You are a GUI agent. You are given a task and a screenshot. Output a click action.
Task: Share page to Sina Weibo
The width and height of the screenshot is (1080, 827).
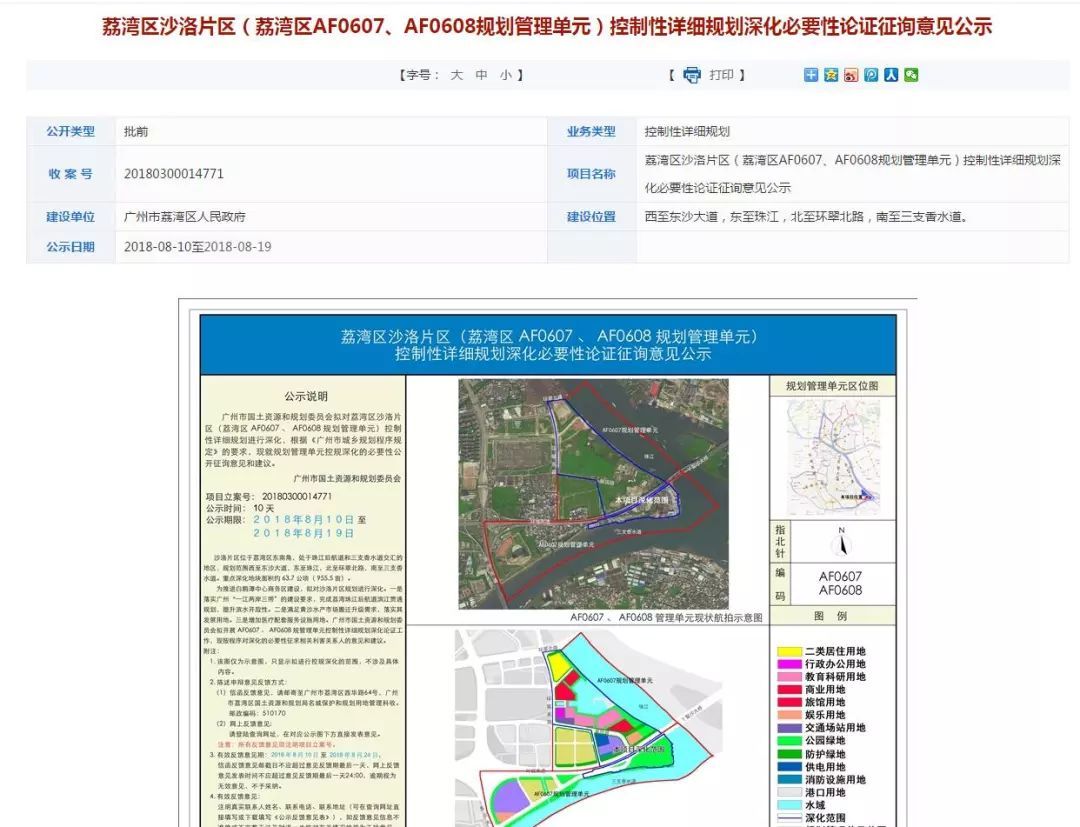pos(851,75)
